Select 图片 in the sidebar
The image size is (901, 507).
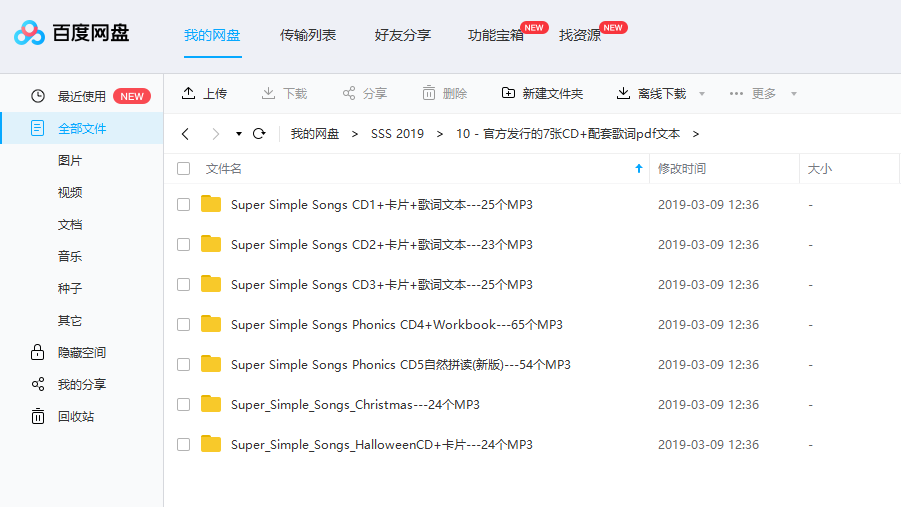click(70, 160)
